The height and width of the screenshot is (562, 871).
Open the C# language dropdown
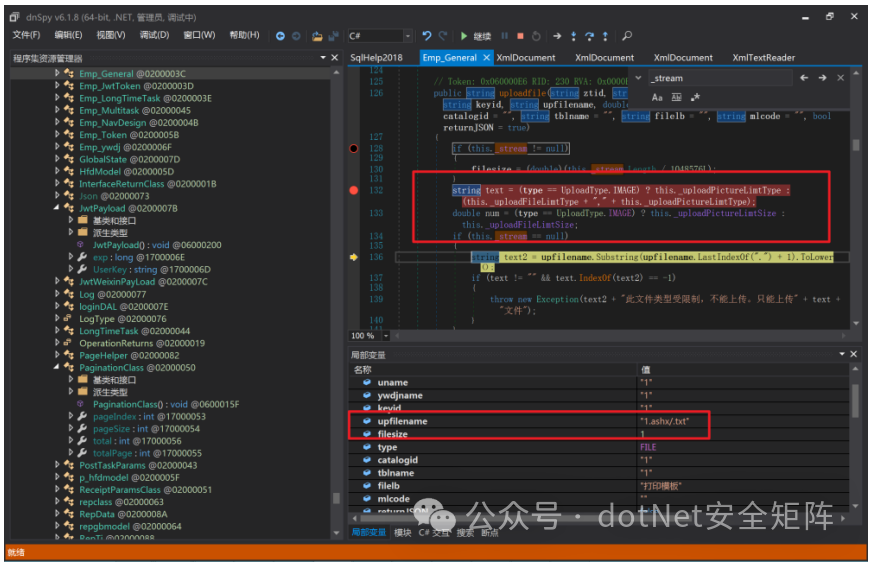408,36
